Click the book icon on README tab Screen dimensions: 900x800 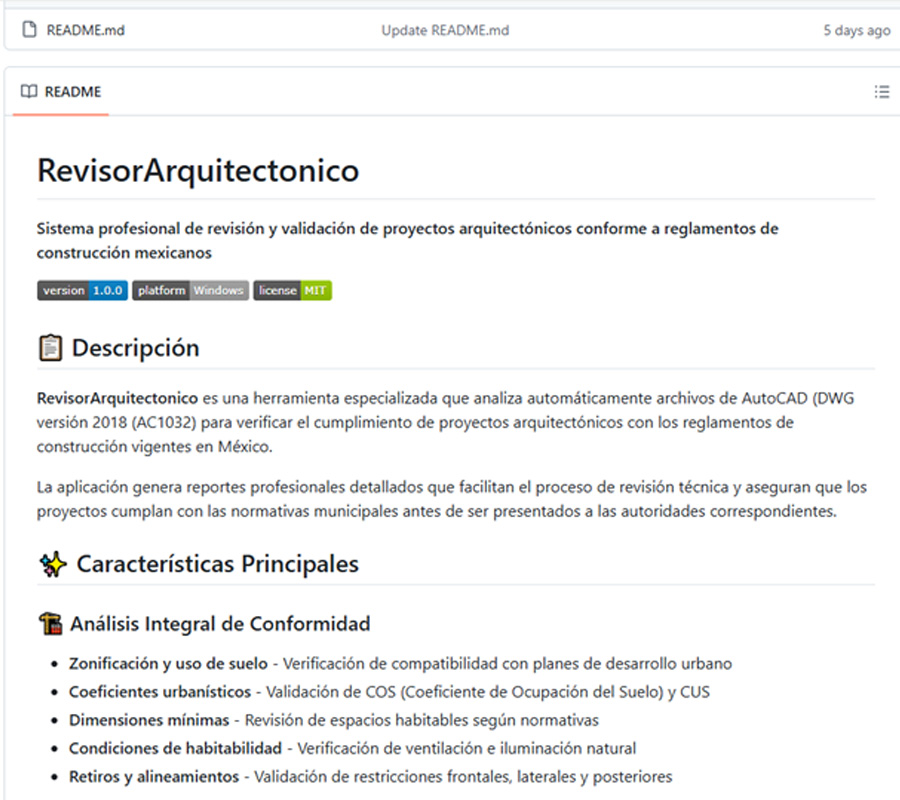tap(29, 91)
